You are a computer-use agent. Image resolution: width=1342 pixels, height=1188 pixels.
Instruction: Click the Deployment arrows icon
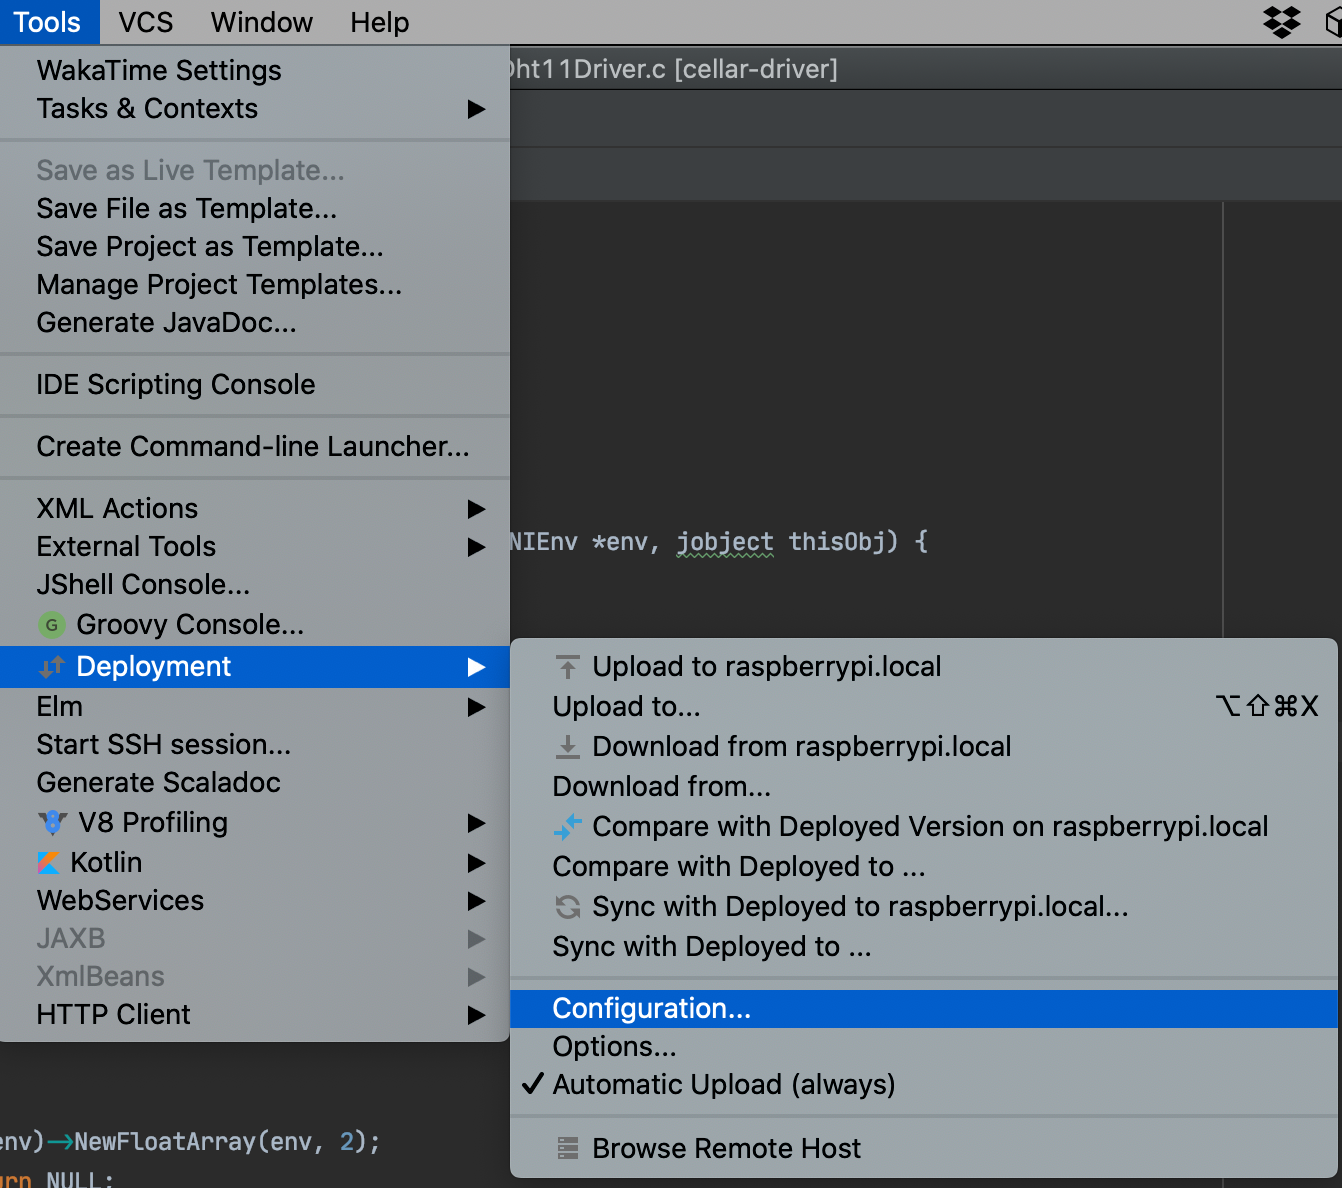(x=51, y=666)
